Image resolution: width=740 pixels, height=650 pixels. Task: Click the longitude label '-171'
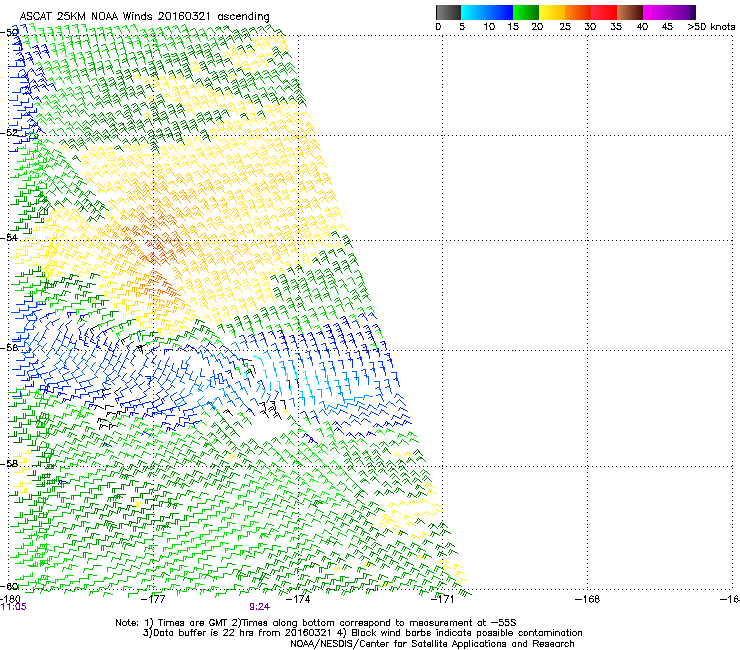coord(442,599)
